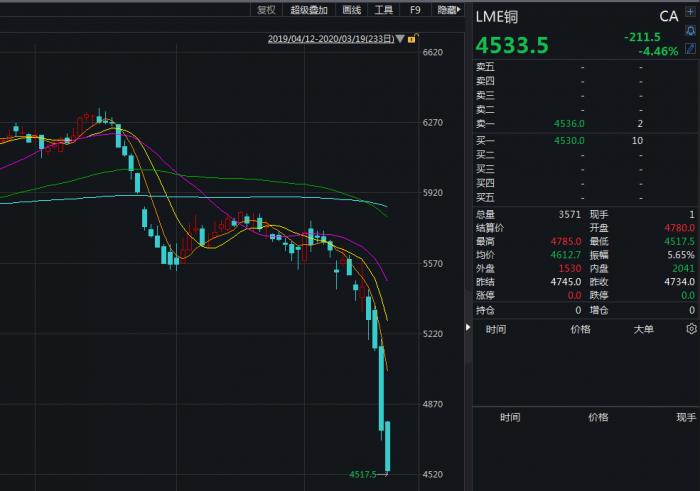Screen dimensions: 700x491
Task: Click the 大单 column header
Action: pos(641,328)
